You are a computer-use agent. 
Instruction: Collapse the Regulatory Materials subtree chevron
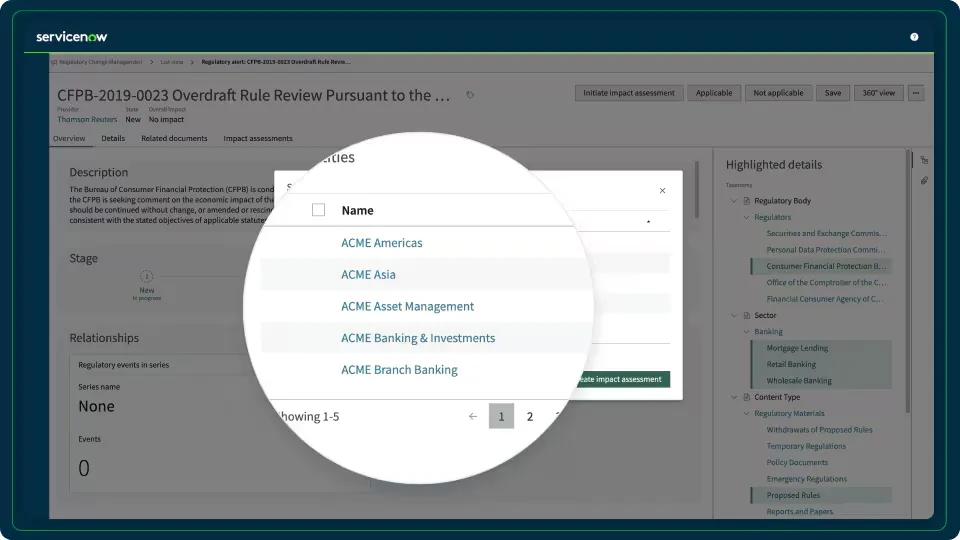pyautogui.click(x=746, y=414)
